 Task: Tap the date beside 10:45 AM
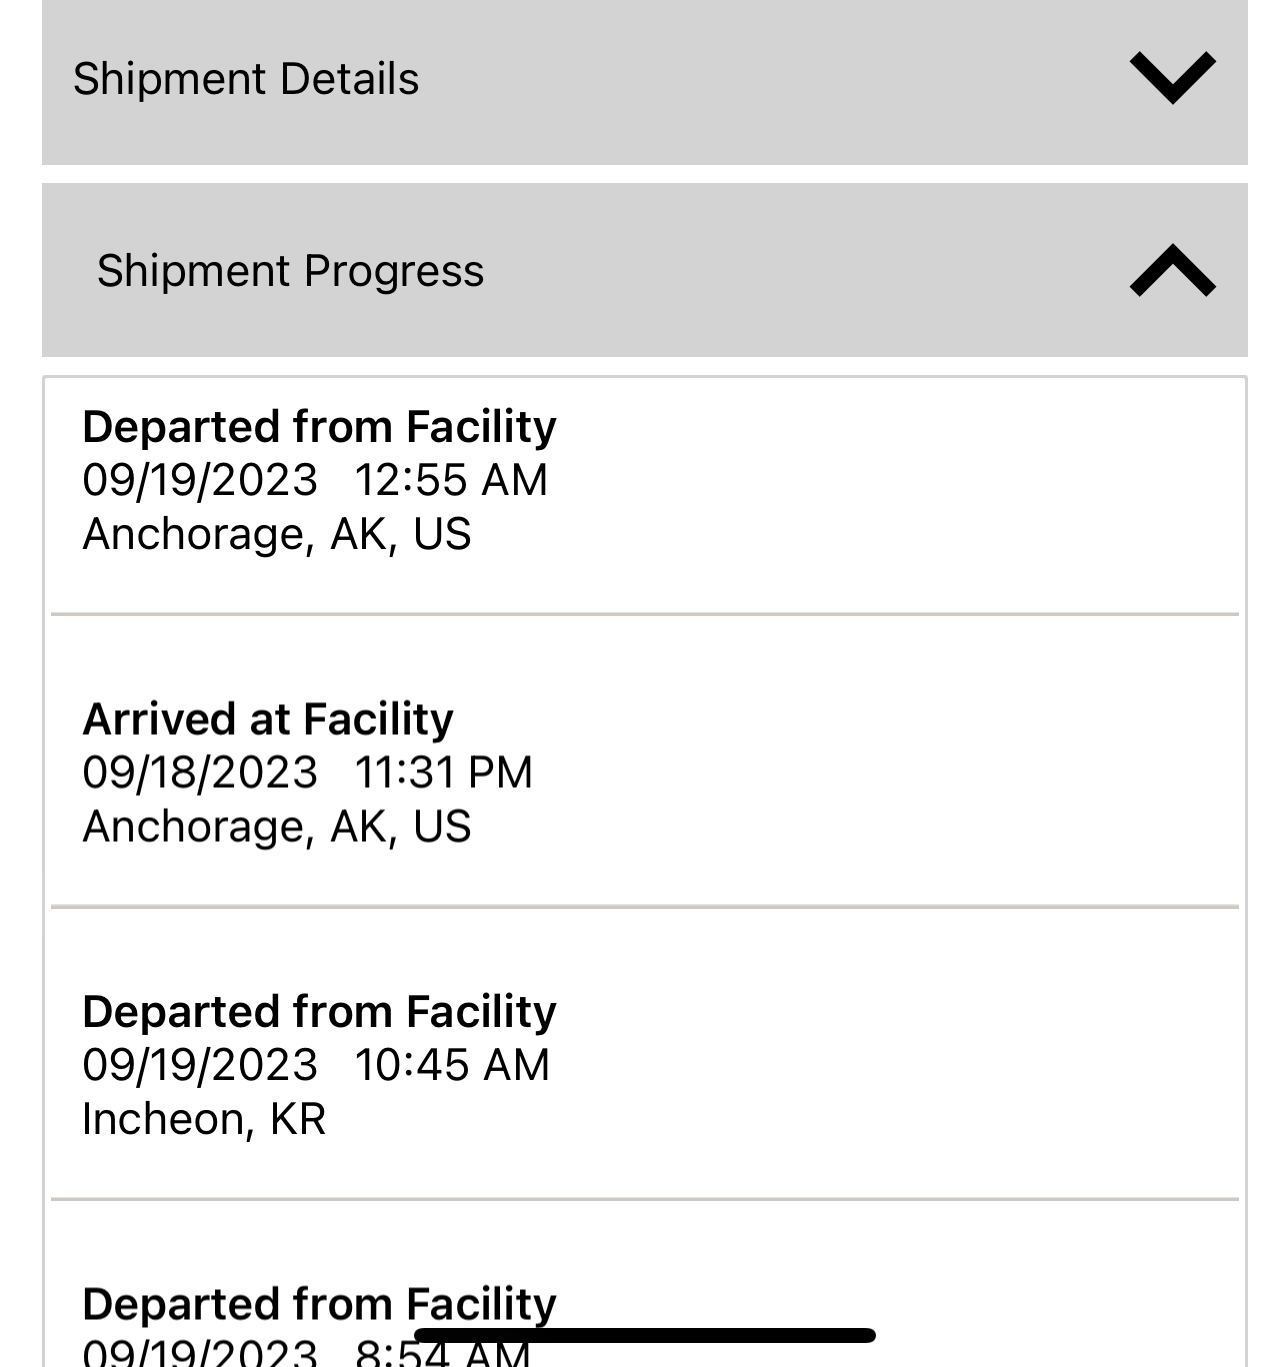200,1065
